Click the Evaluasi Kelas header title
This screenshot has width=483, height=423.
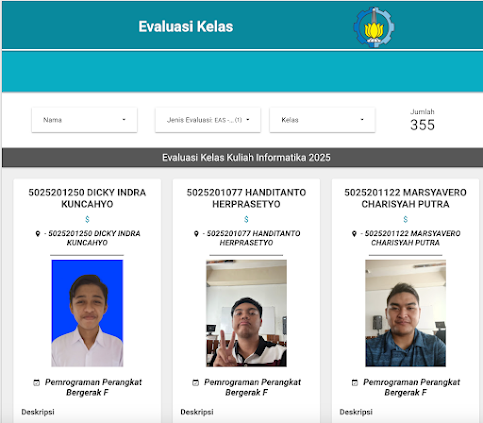click(x=186, y=27)
